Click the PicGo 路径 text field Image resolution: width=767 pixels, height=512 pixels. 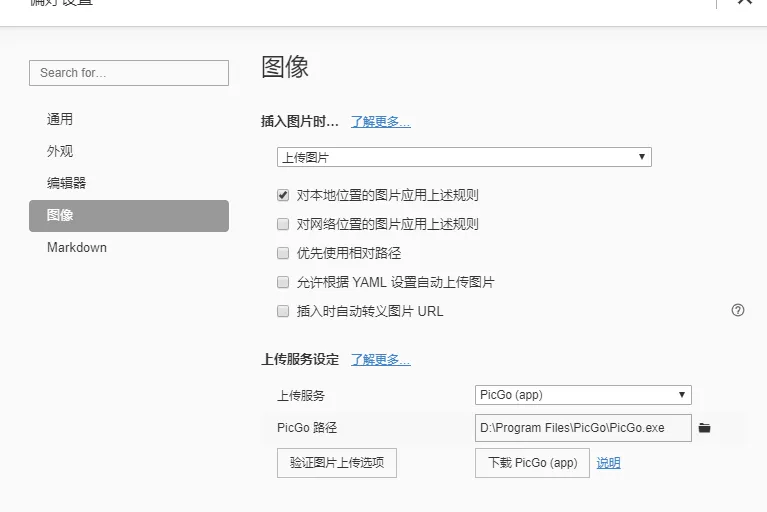(x=583, y=428)
